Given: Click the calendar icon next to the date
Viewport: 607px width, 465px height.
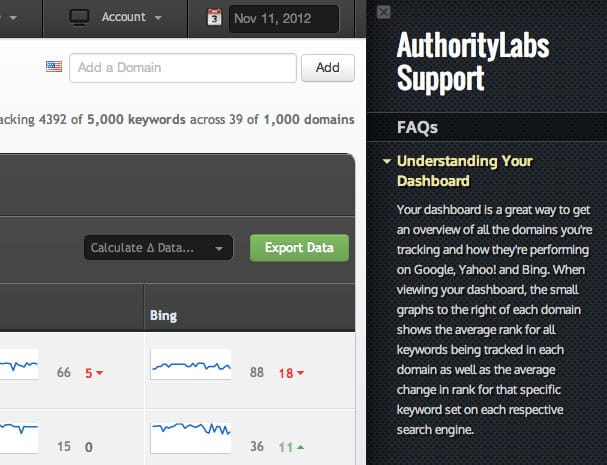Looking at the screenshot, I should coord(214,17).
